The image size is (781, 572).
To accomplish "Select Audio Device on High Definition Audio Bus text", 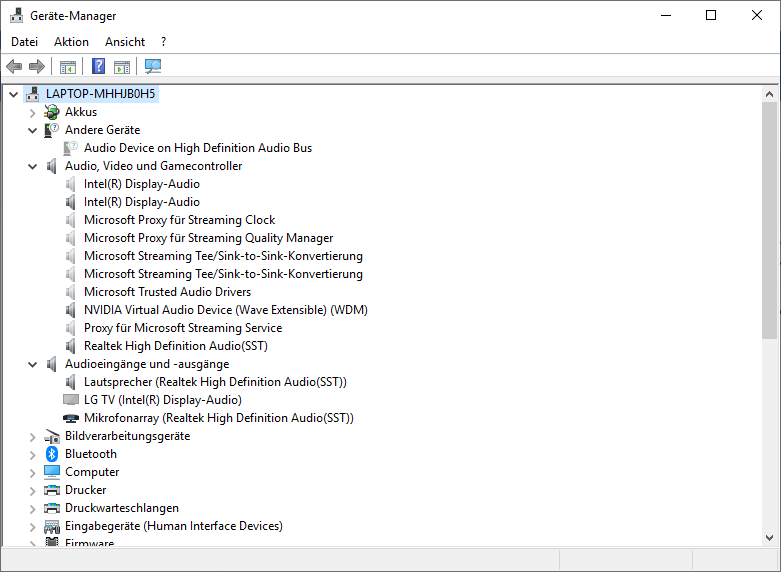I will [198, 148].
